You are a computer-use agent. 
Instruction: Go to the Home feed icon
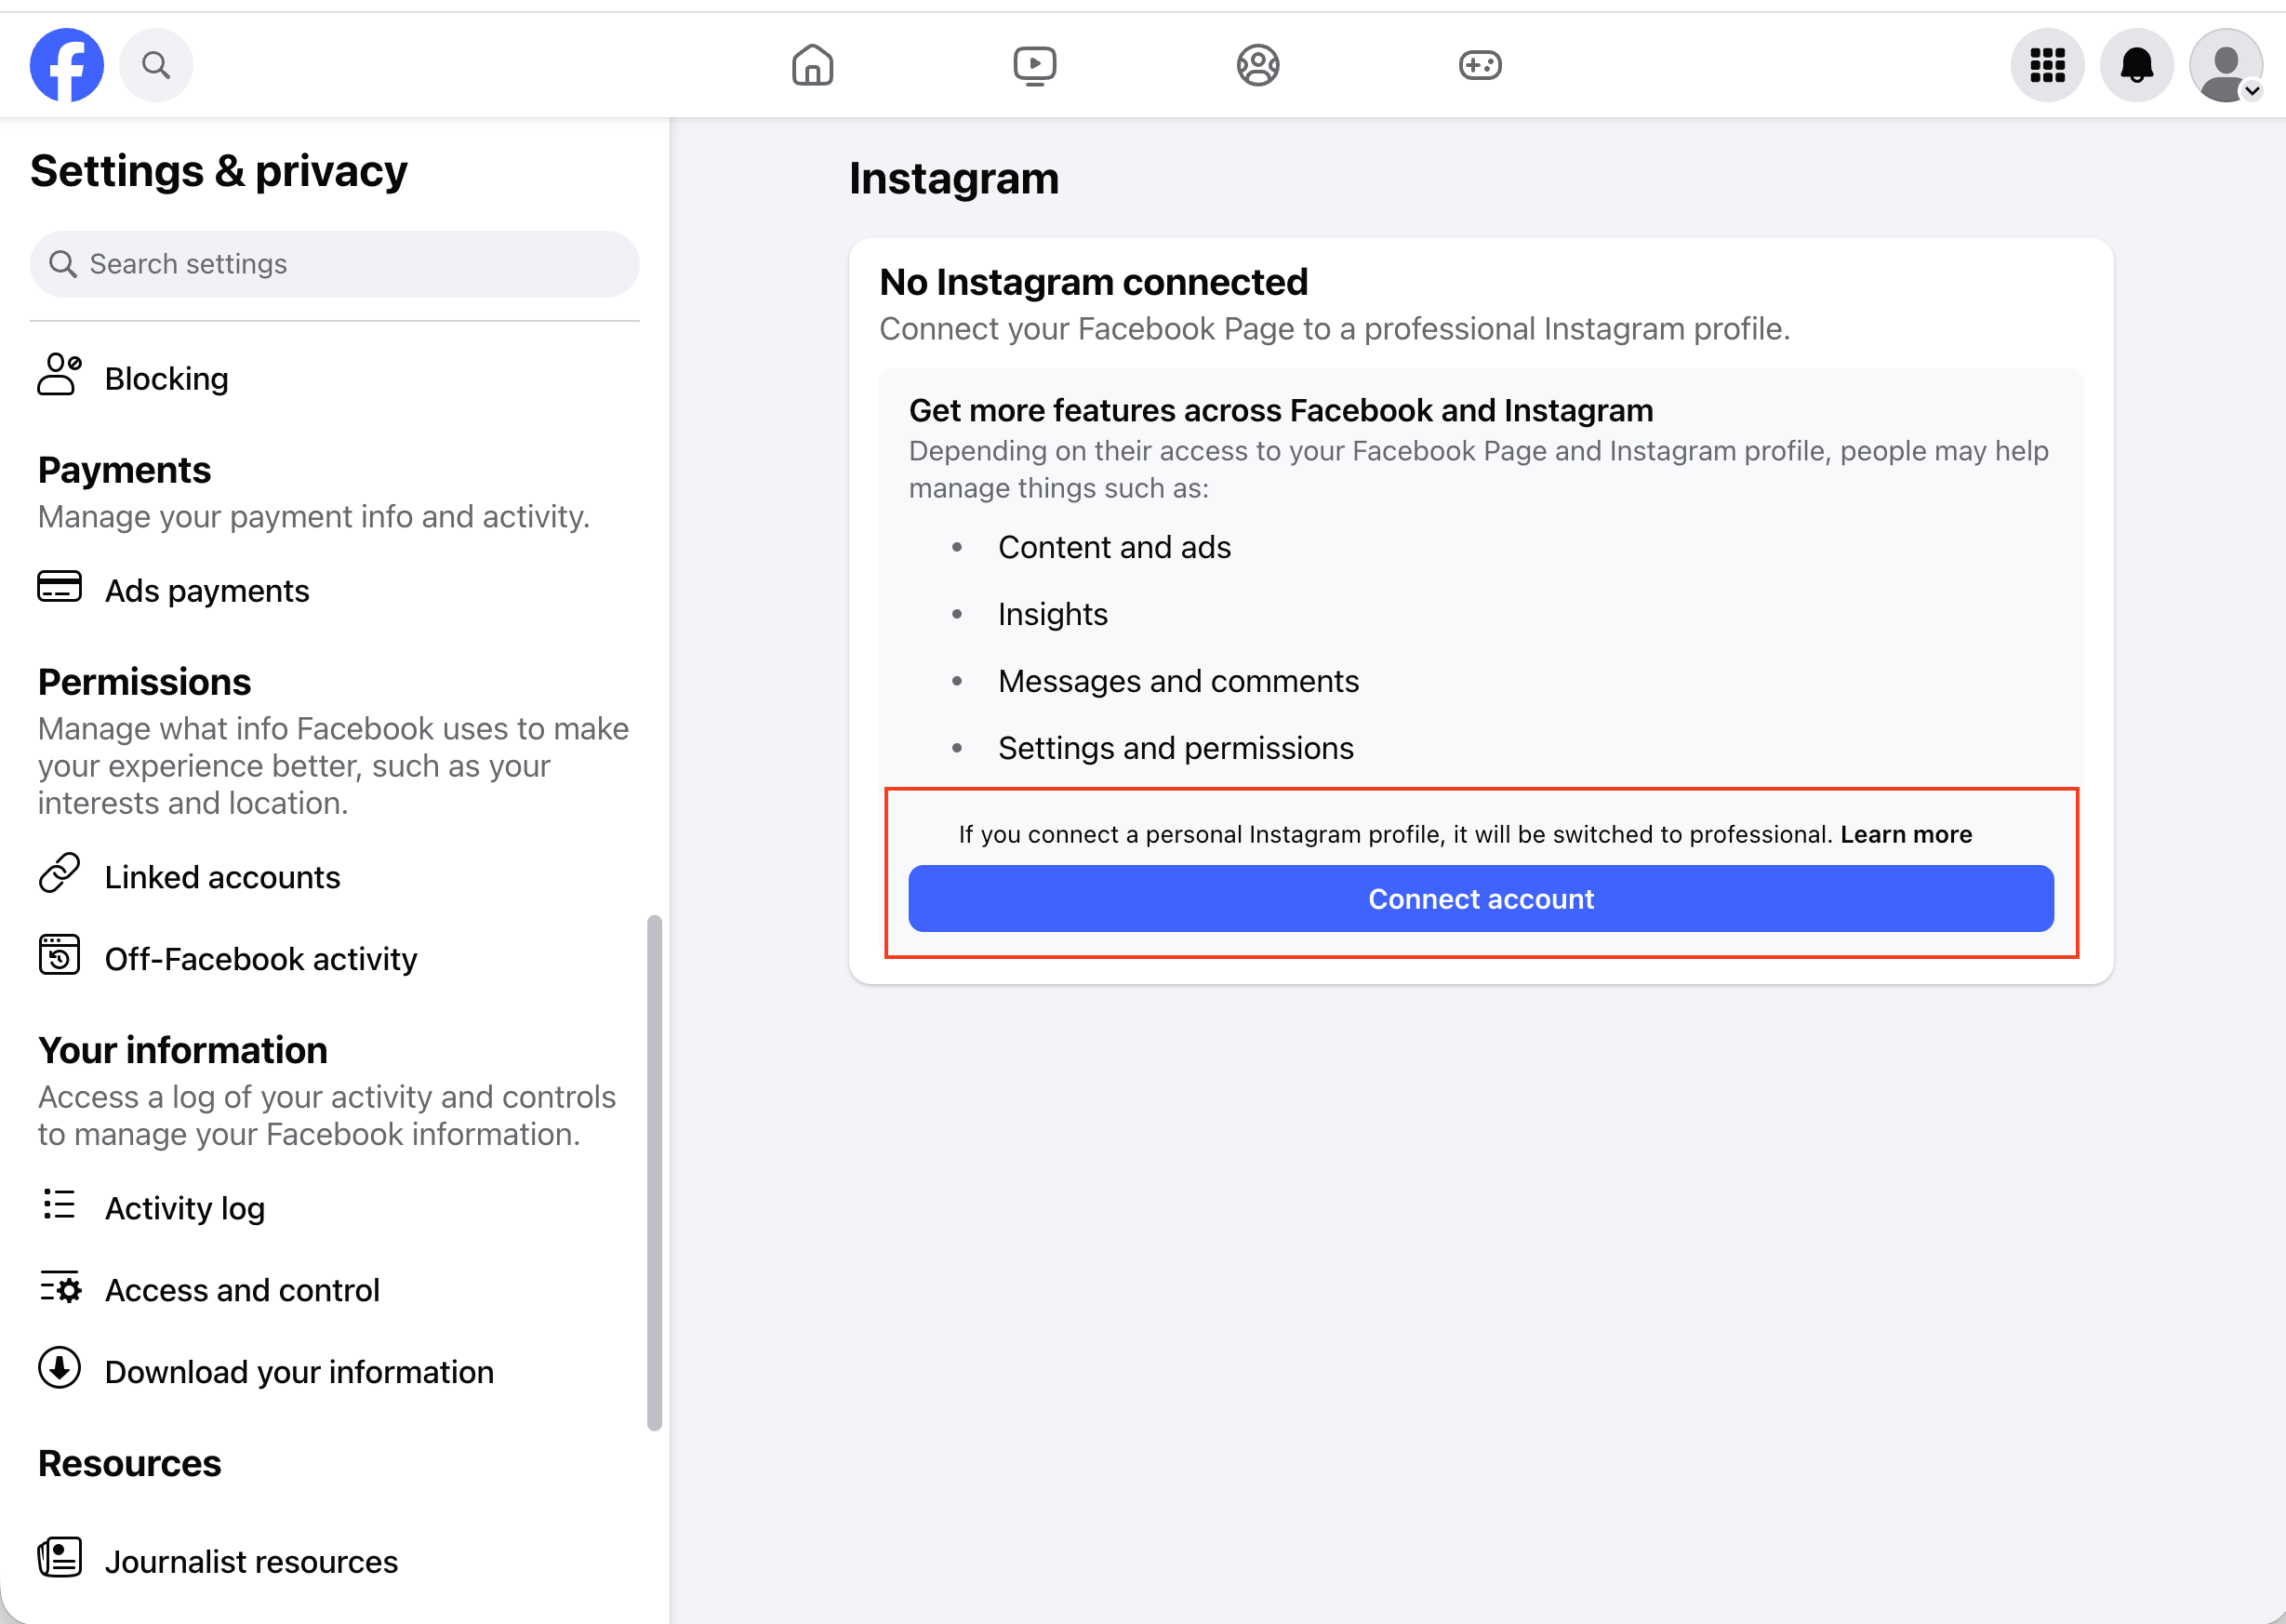click(x=812, y=65)
